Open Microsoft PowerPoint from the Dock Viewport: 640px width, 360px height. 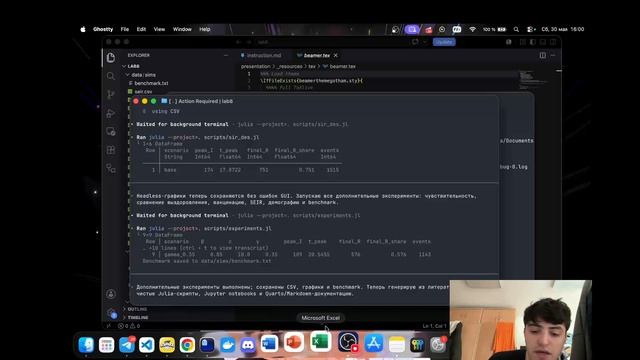(294, 342)
